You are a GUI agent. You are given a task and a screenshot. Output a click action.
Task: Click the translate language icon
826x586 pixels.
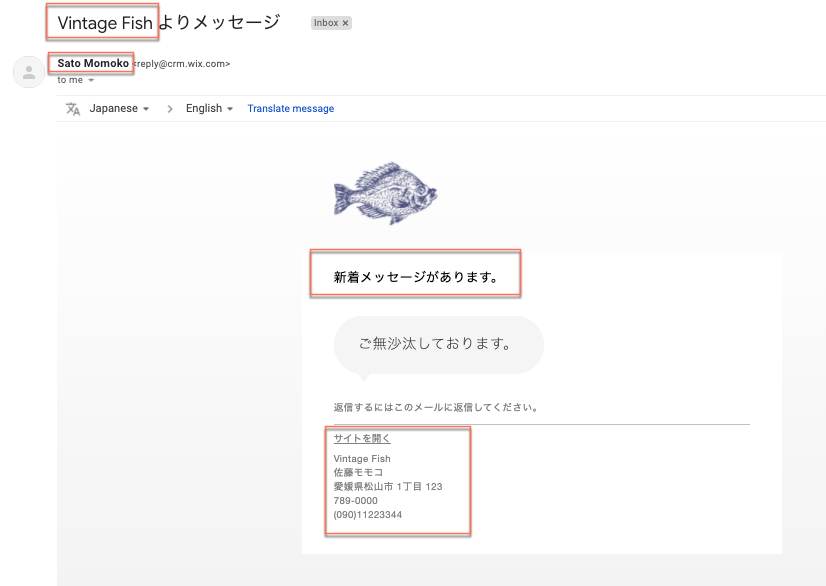(x=73, y=109)
